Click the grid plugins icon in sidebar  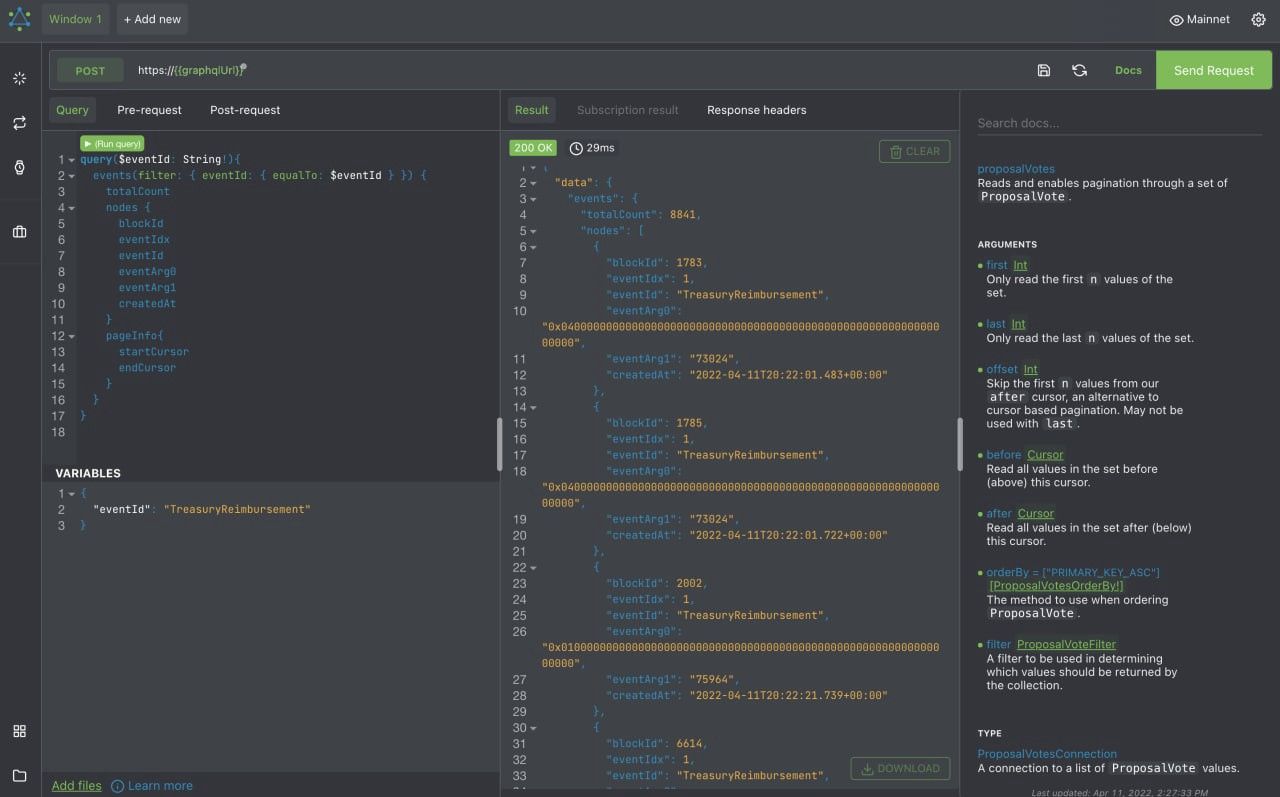[x=19, y=731]
